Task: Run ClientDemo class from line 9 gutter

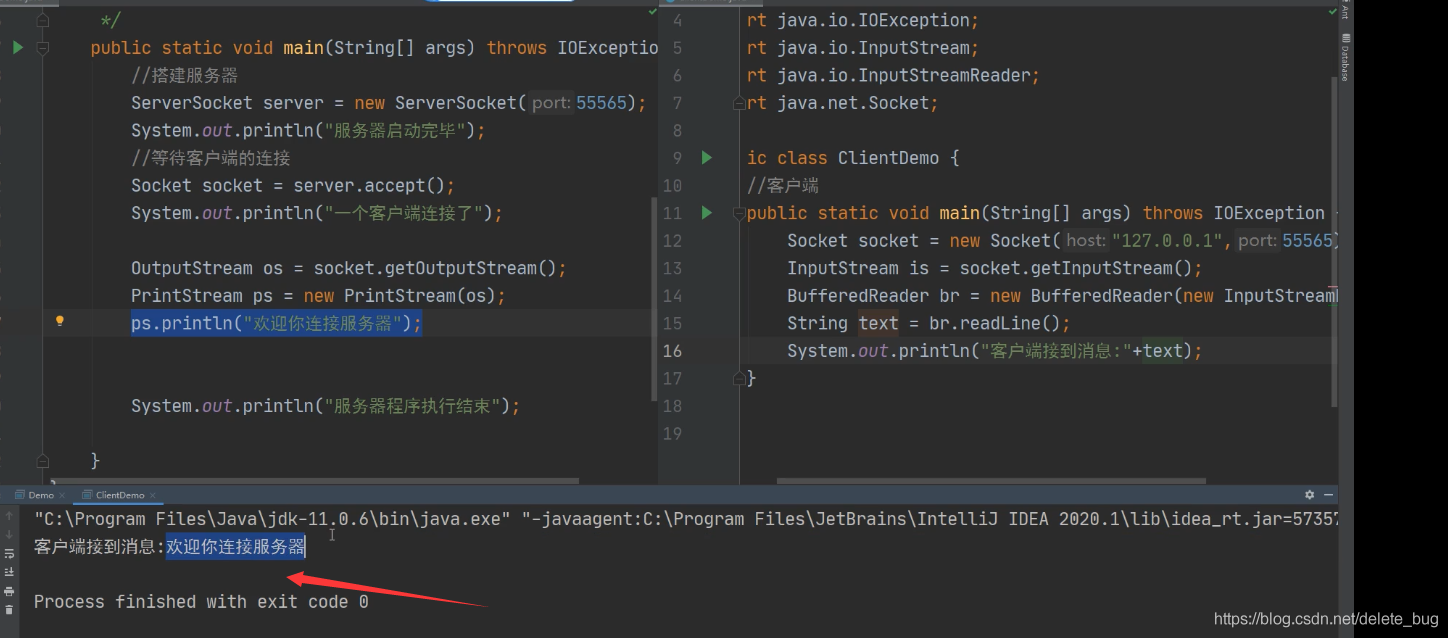Action: (707, 157)
